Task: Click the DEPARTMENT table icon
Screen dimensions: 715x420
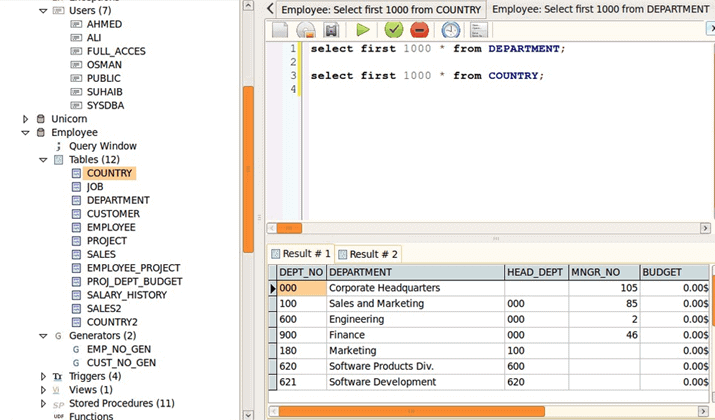Action: [x=76, y=200]
